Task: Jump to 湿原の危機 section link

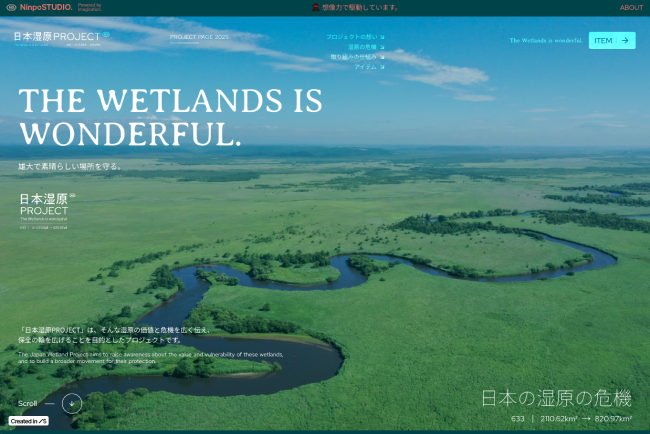Action: coord(361,47)
